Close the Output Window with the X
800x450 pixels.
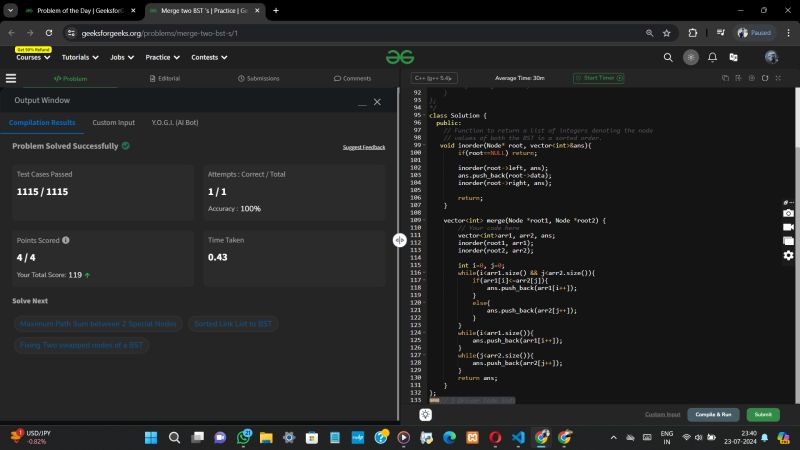[377, 102]
